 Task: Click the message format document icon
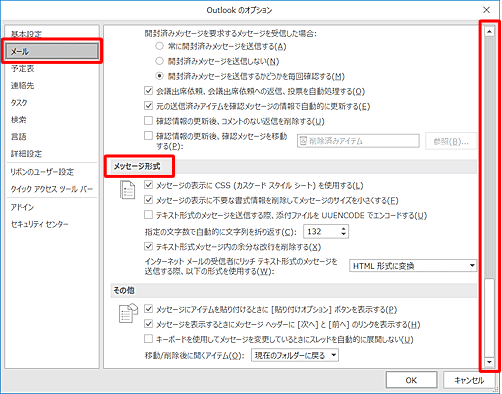(127, 190)
